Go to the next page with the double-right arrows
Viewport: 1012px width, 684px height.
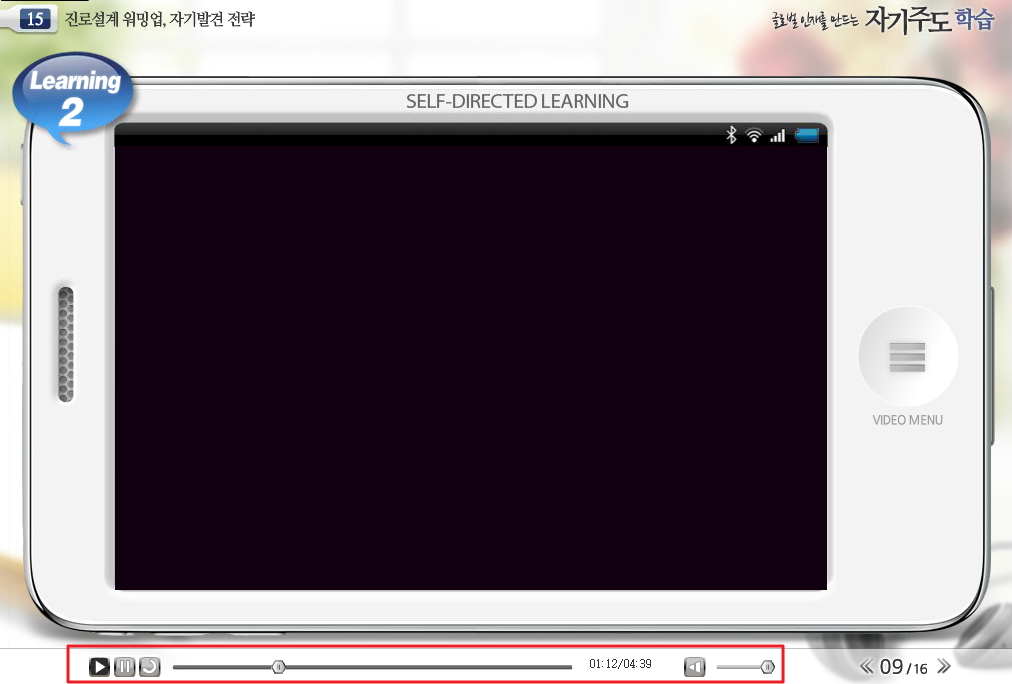tap(944, 665)
